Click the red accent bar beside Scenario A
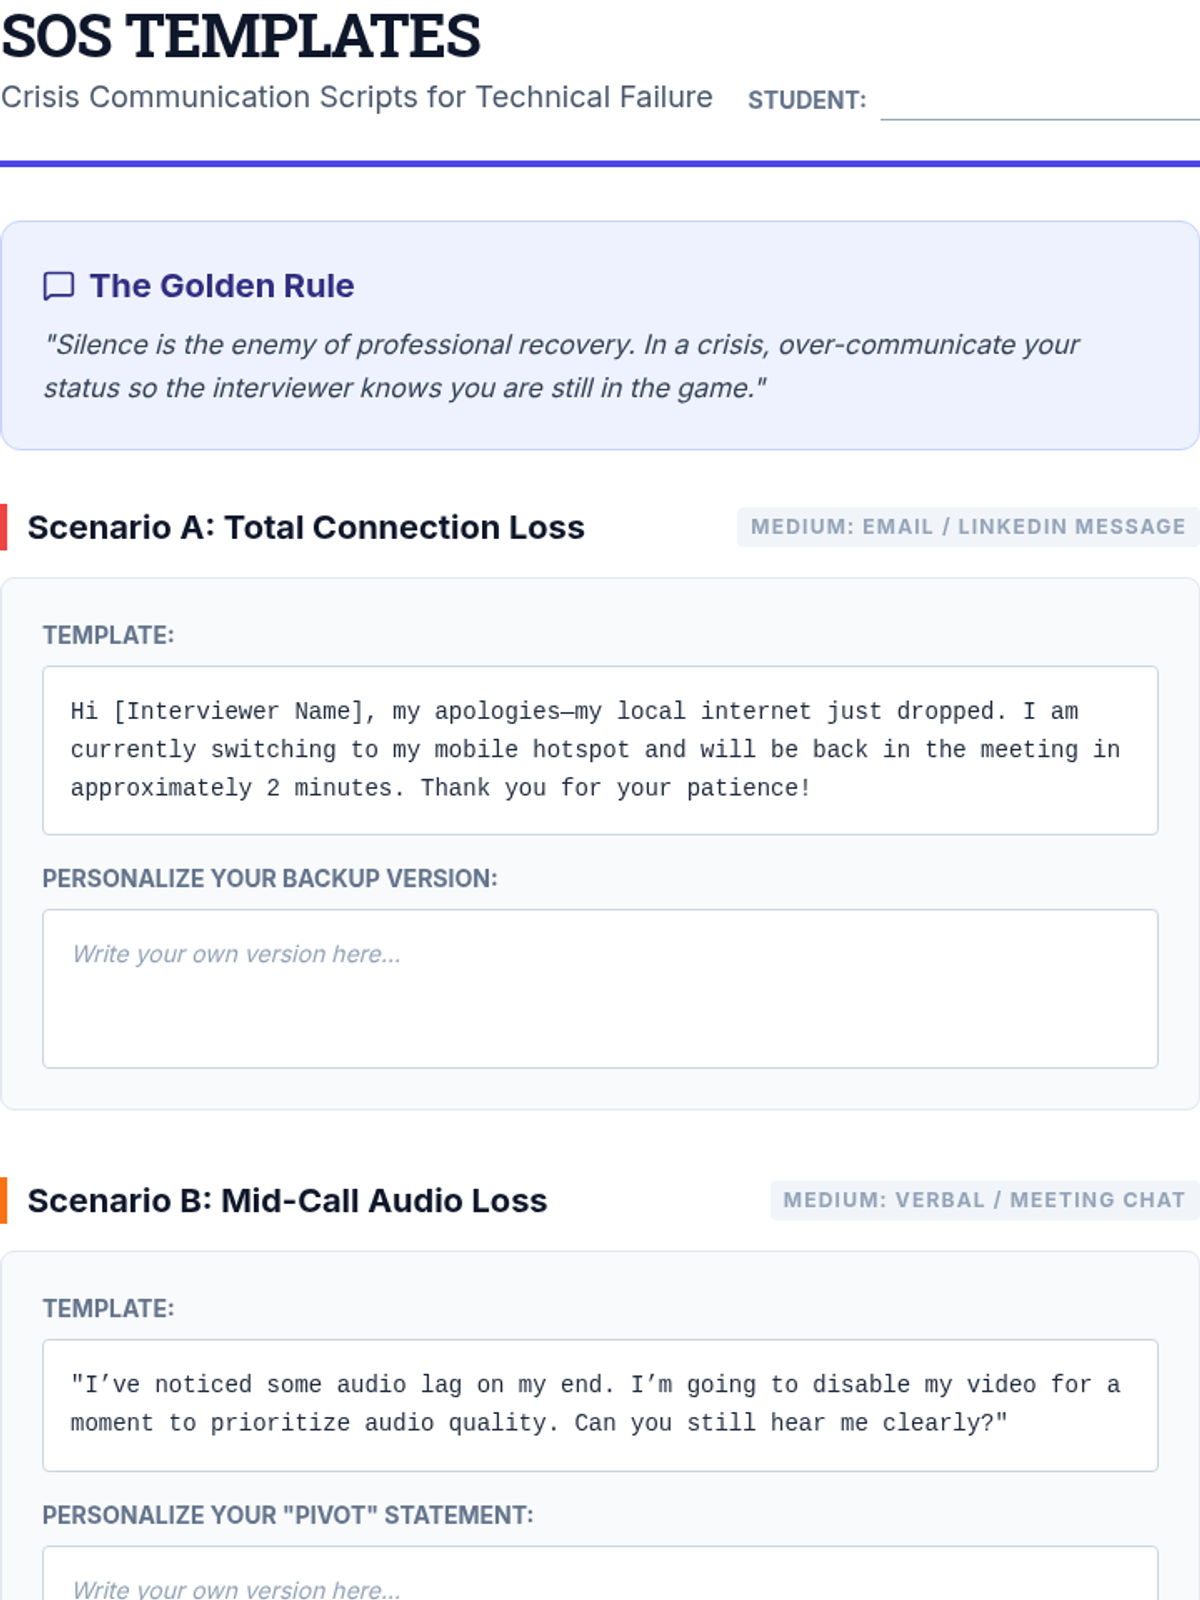The height and width of the screenshot is (1600, 1200). [3, 527]
